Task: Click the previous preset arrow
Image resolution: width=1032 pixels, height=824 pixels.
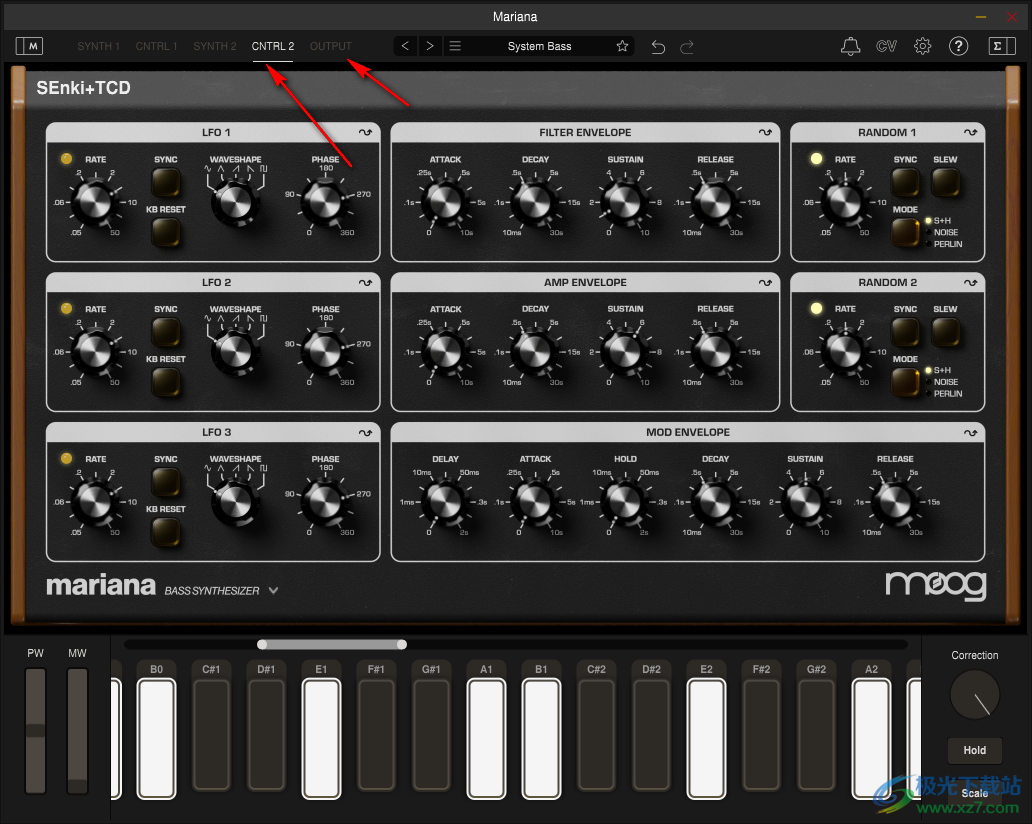Action: [x=404, y=45]
